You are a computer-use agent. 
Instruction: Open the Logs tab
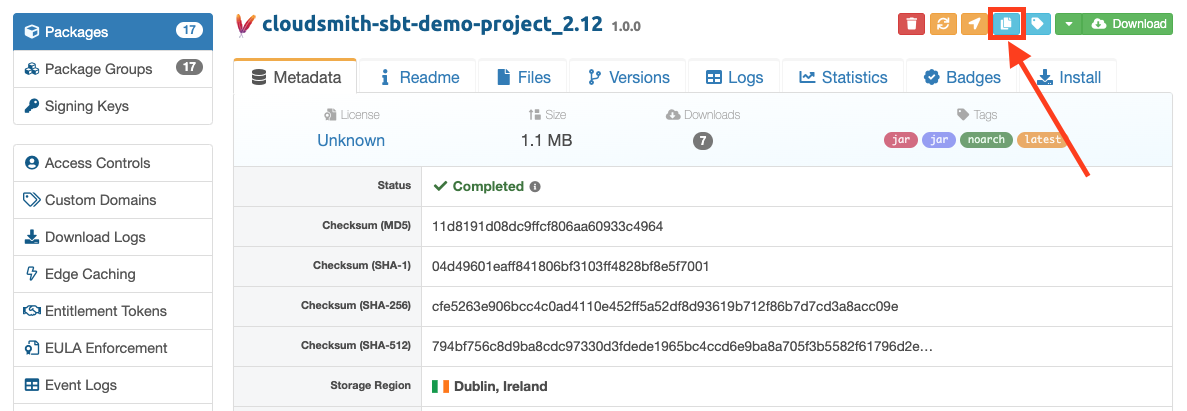pos(734,76)
